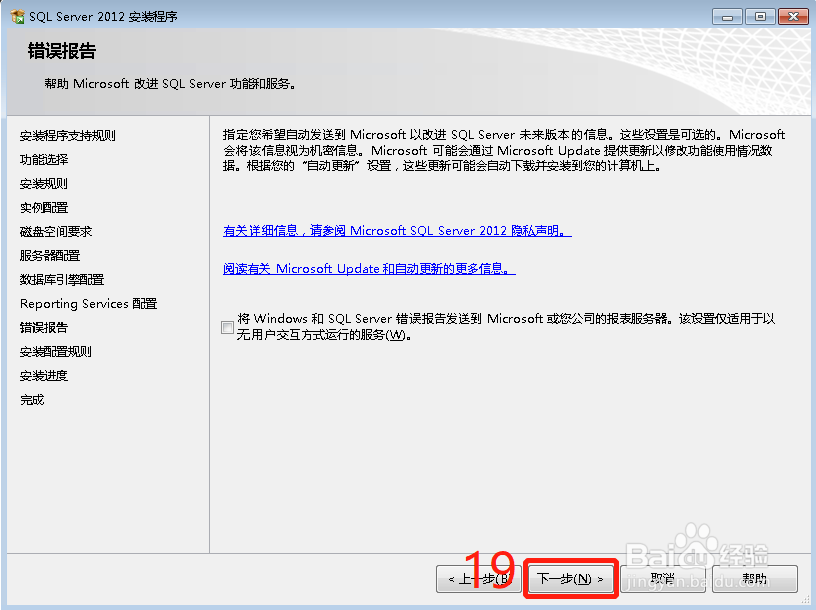Close the SQL Server 2012 setup window
Screen dimensions: 816x610
pos(793,17)
